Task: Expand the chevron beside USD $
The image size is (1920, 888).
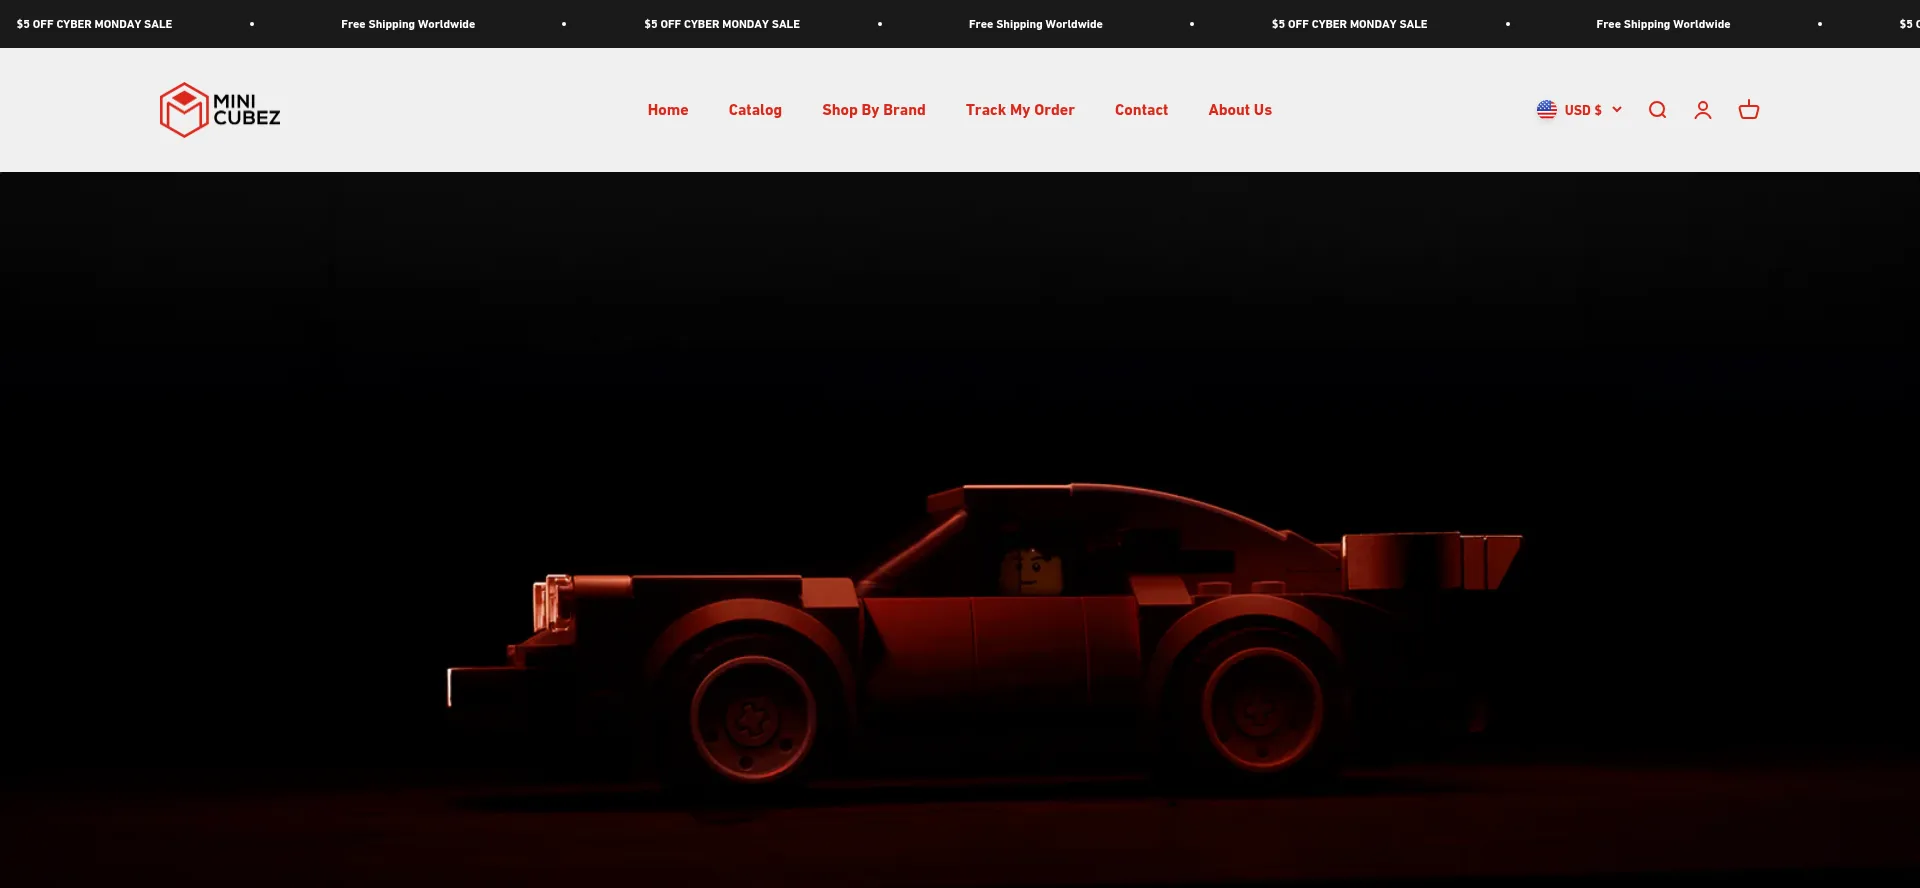Action: click(1617, 110)
